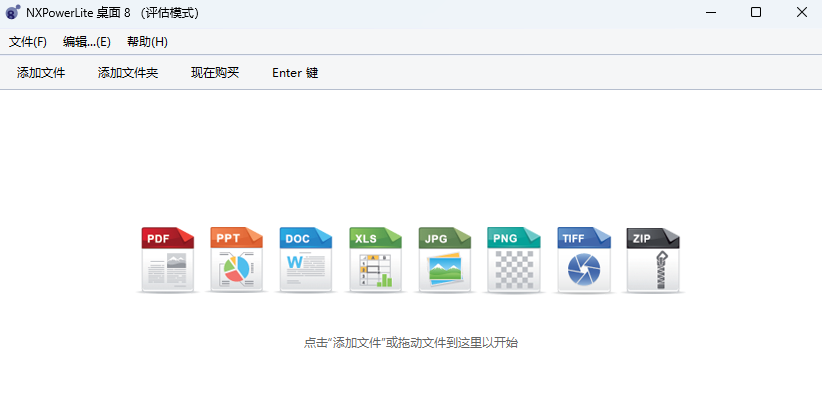Click the PNG image file icon
This screenshot has width=822, height=411.
click(x=514, y=259)
